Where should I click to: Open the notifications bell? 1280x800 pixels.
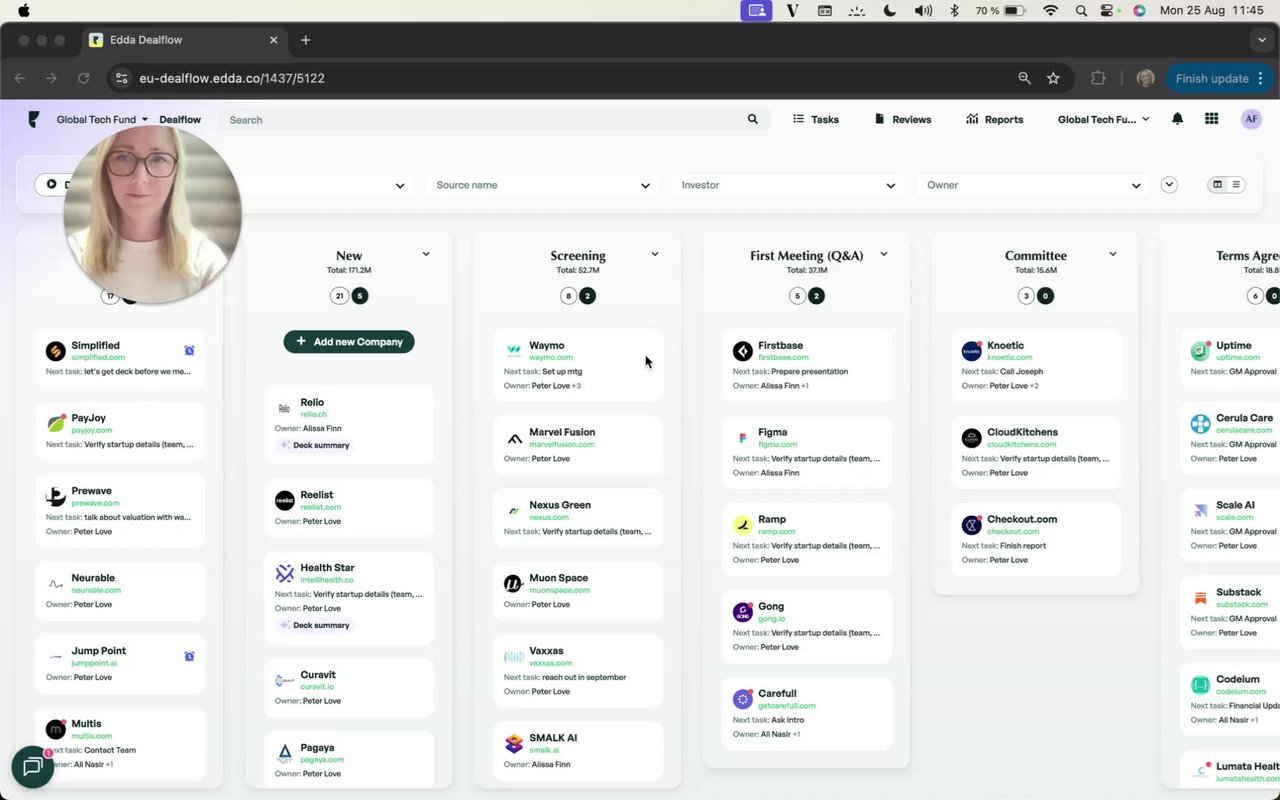[x=1177, y=119]
